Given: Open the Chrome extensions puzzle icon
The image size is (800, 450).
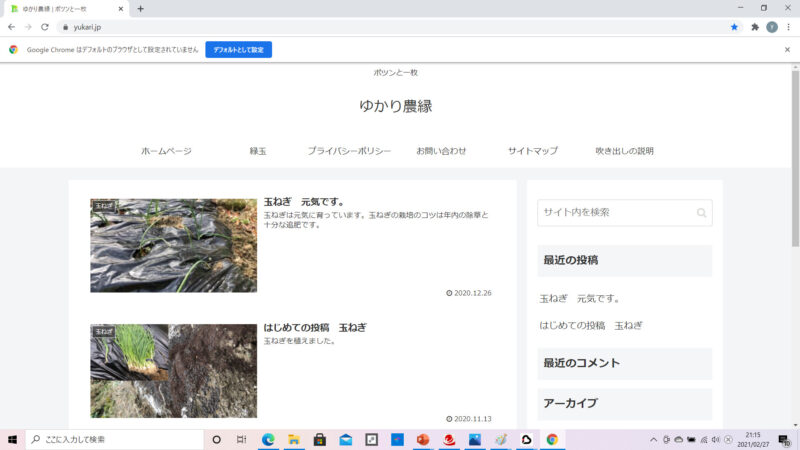Looking at the screenshot, I should coord(755,27).
